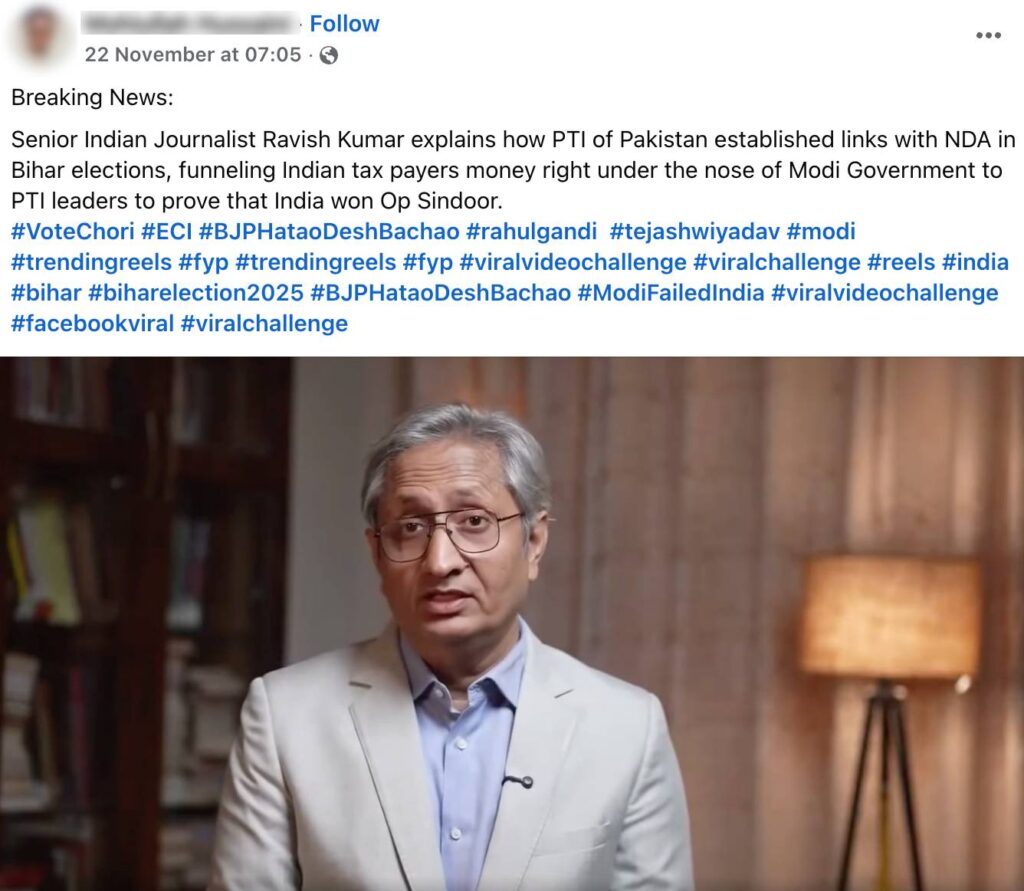
Task: Open the #india hashtag
Action: 975,262
